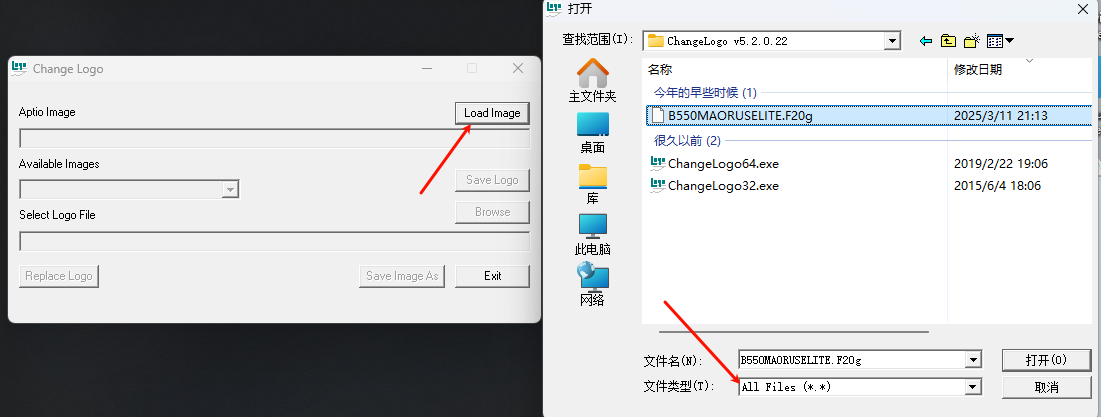
Task: Exit the Change Logo application
Action: (x=492, y=276)
